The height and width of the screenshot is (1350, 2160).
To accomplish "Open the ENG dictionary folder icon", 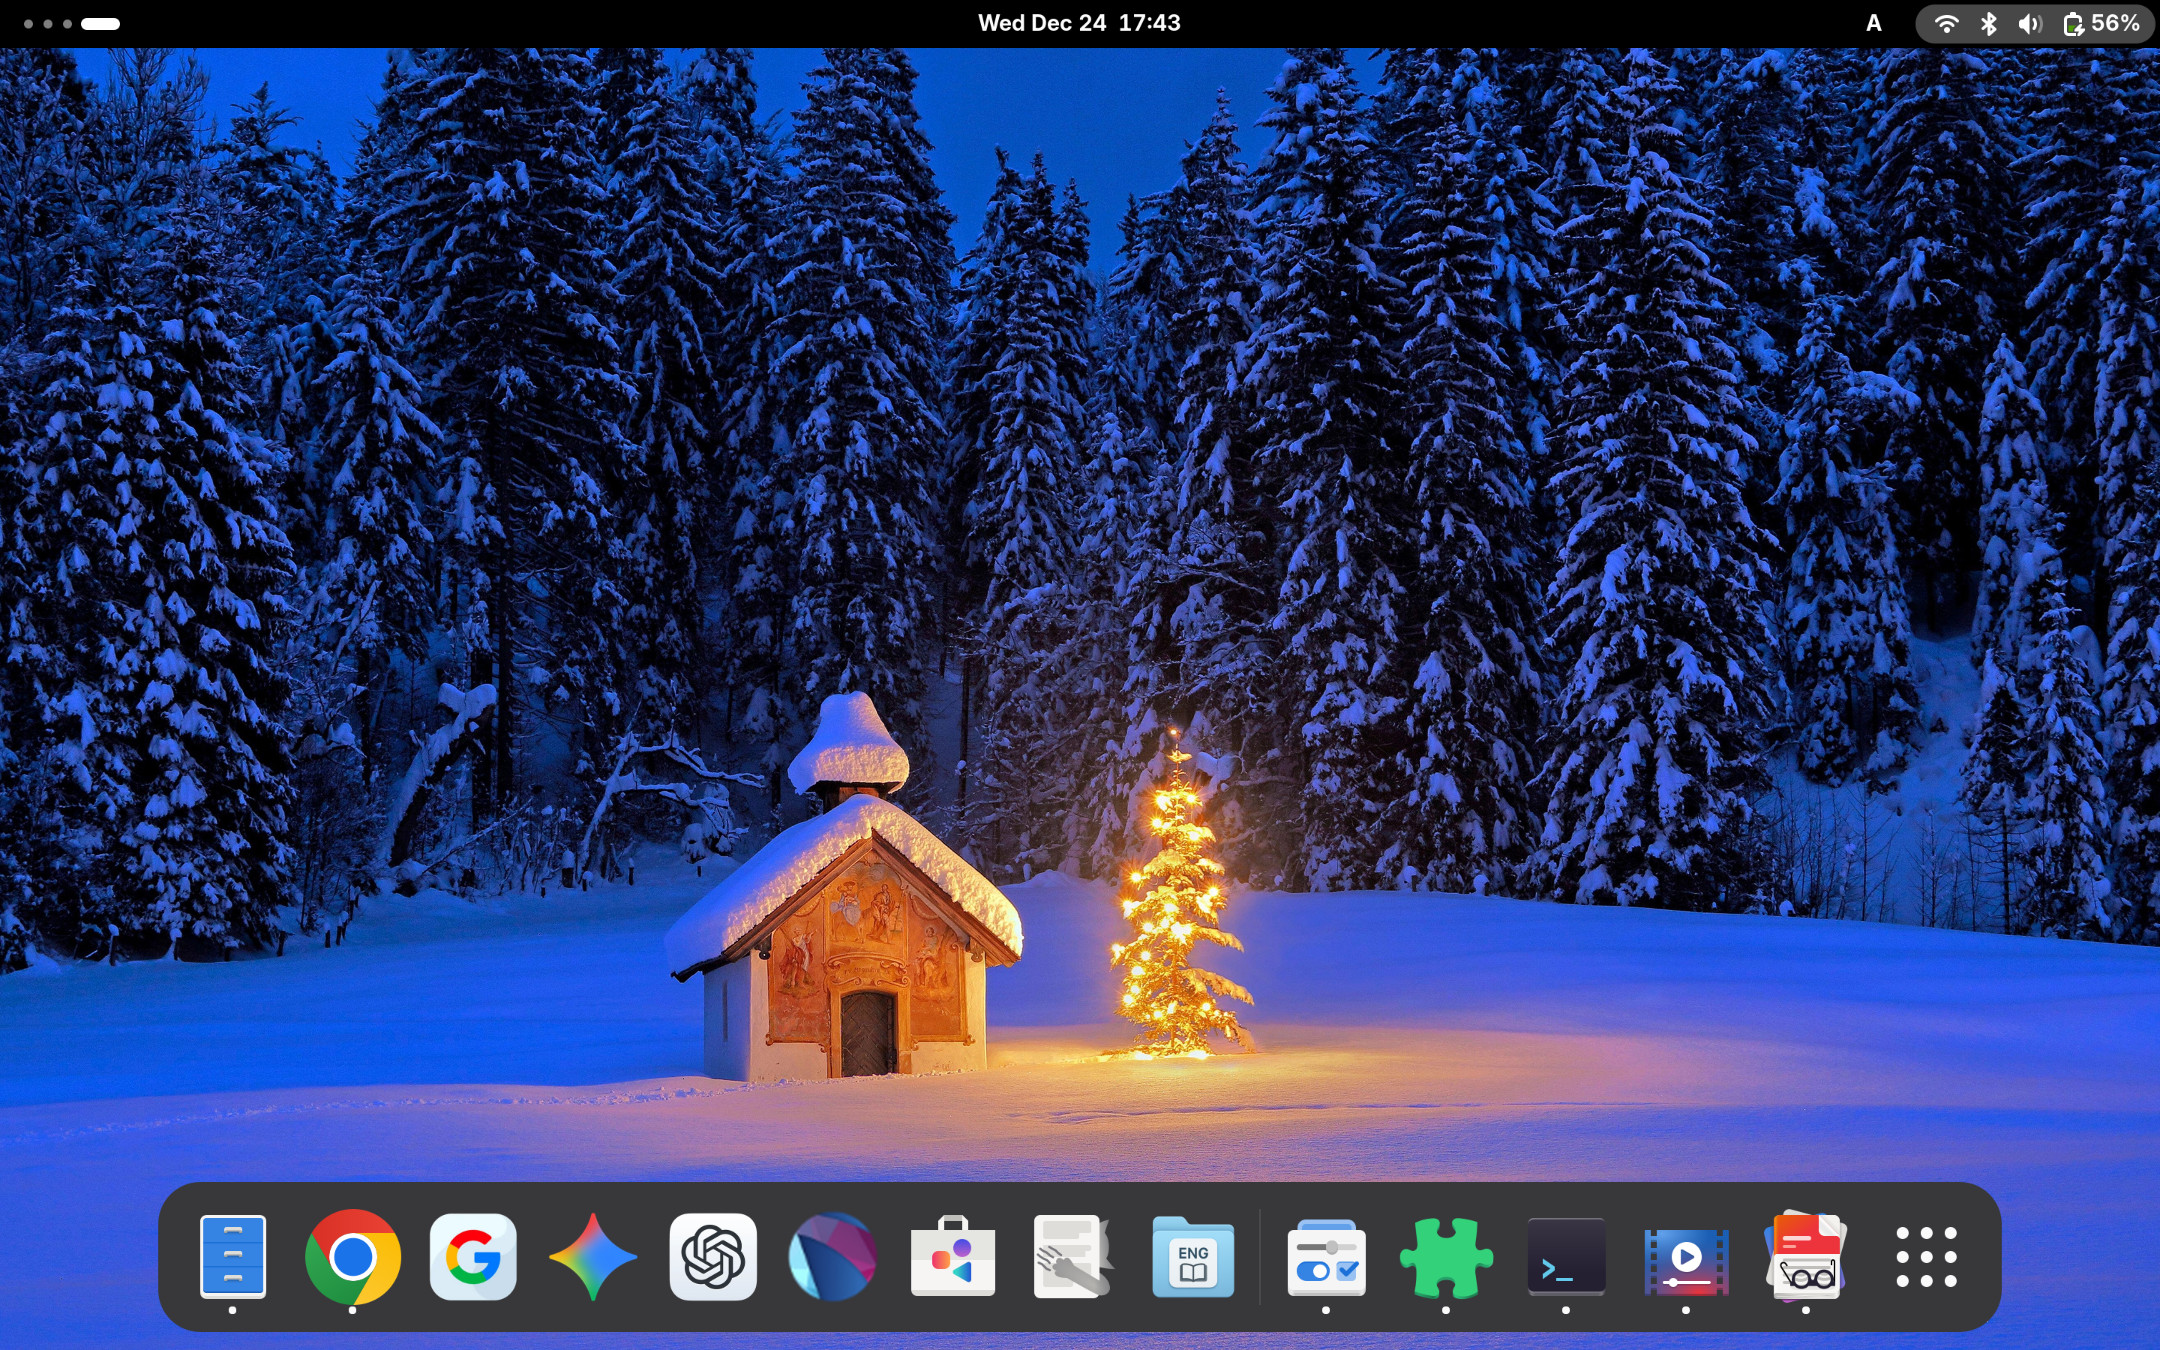I will pos(1193,1256).
